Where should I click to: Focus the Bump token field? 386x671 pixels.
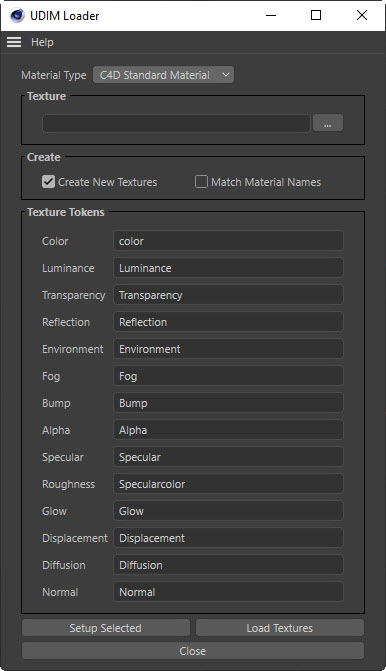228,403
